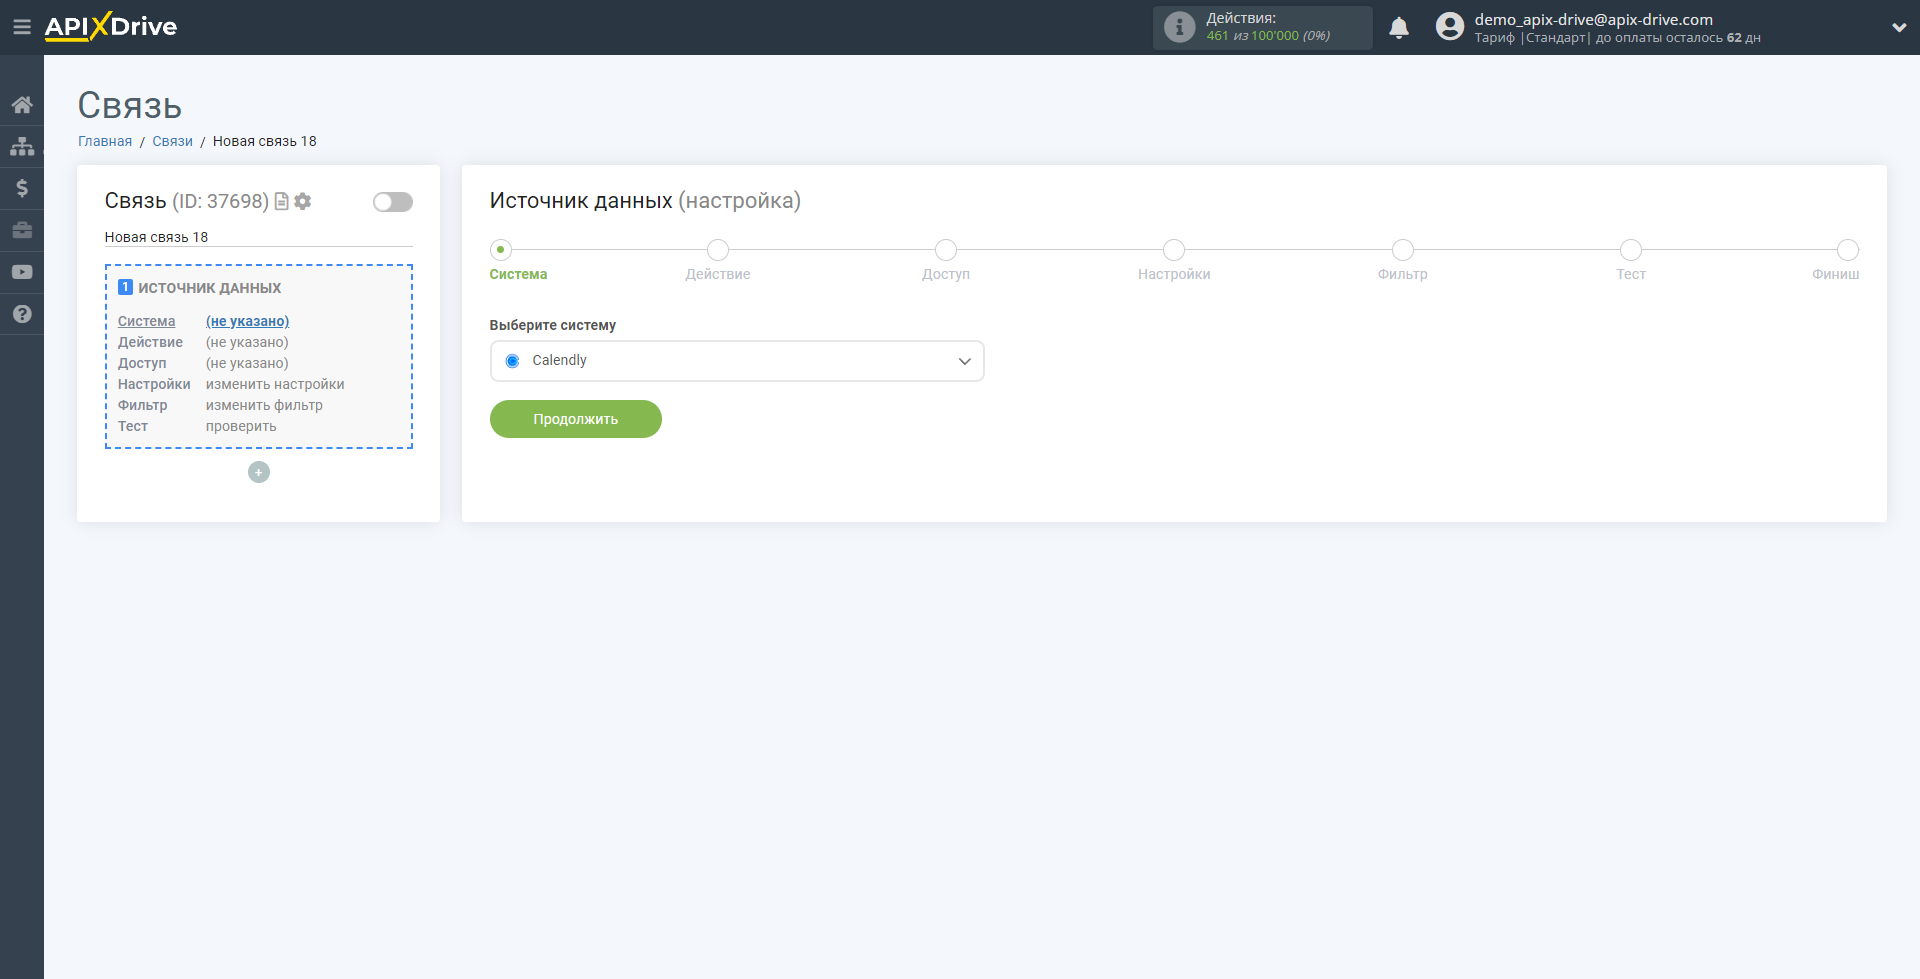Click the actions counter 461 из 100'000
This screenshot has width=1920, height=979.
pos(1268,36)
